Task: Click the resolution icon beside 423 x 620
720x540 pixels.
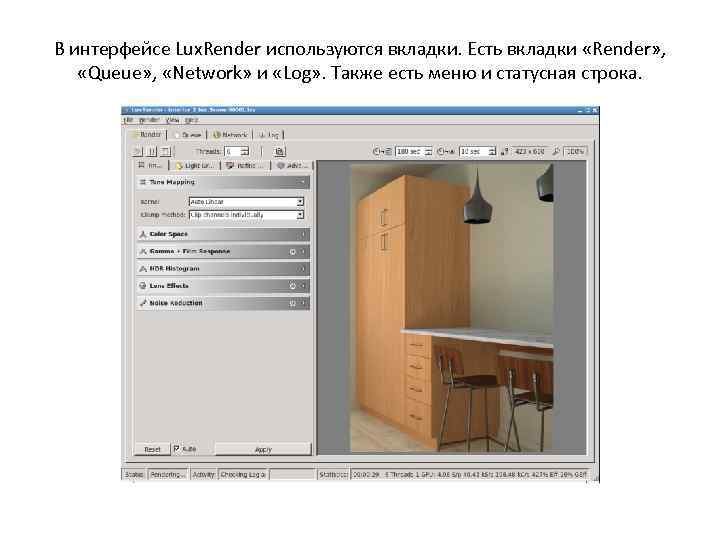Action: tap(504, 151)
